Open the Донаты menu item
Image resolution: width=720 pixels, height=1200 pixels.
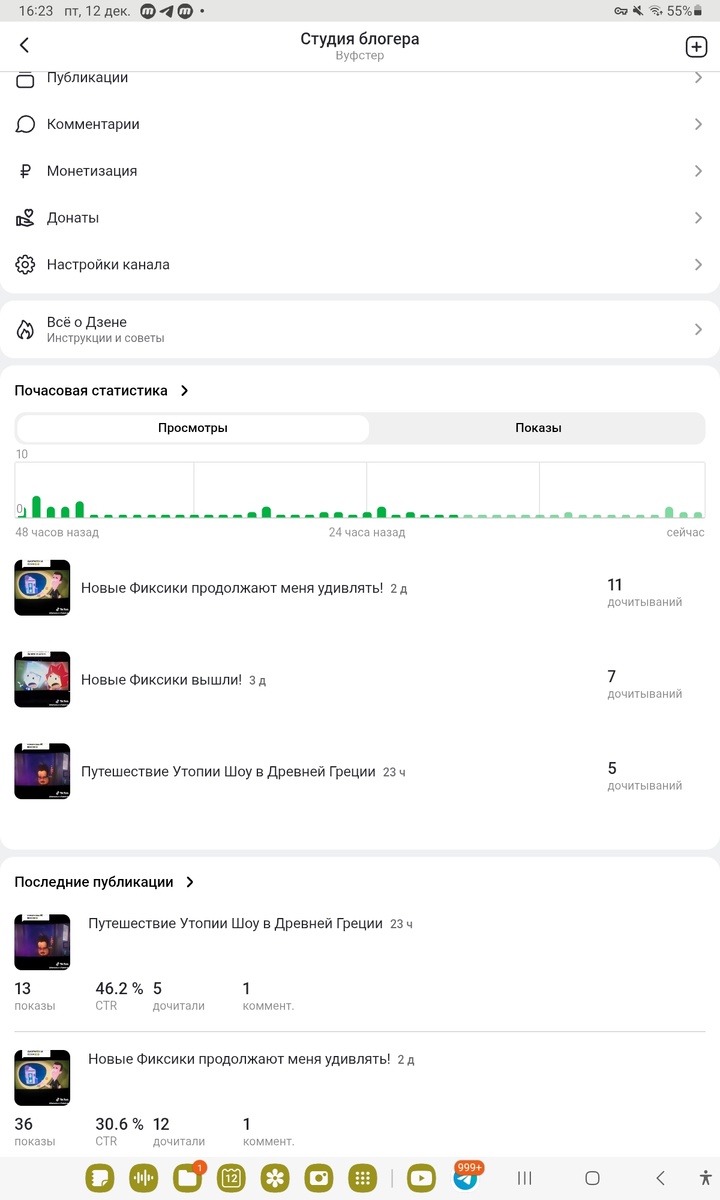pyautogui.click(x=360, y=218)
